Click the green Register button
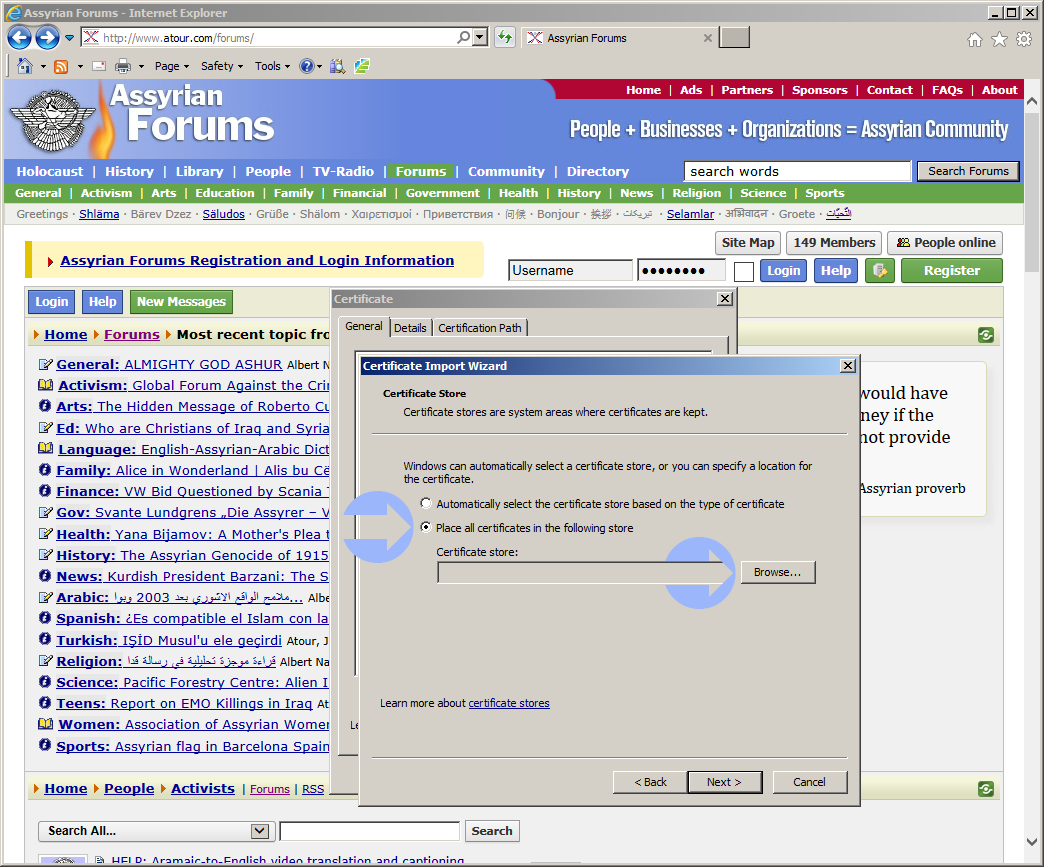 [x=951, y=270]
